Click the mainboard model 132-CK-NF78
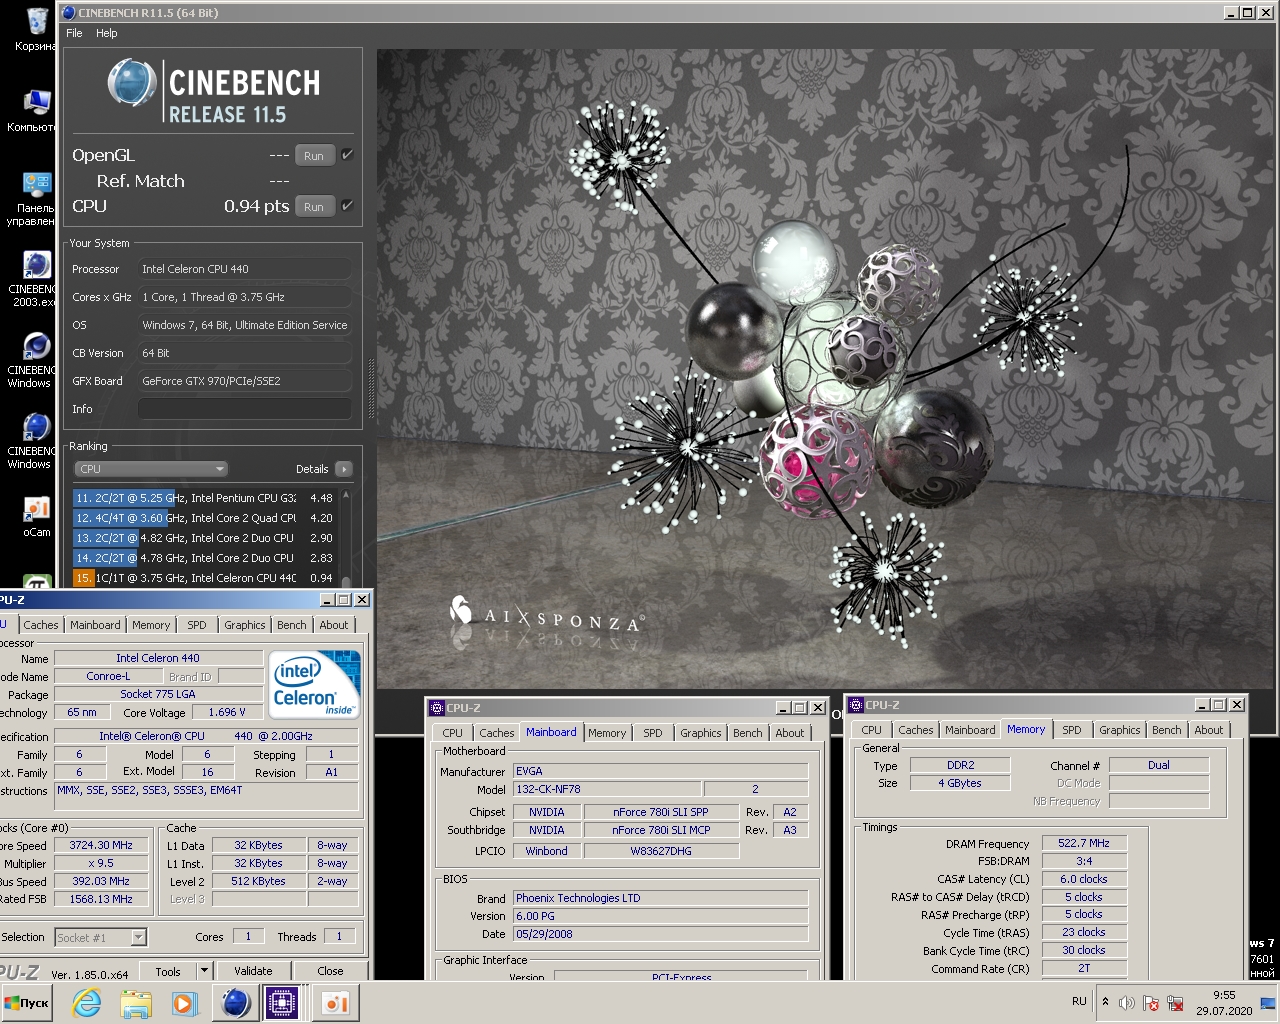The image size is (1280, 1024). (x=607, y=789)
